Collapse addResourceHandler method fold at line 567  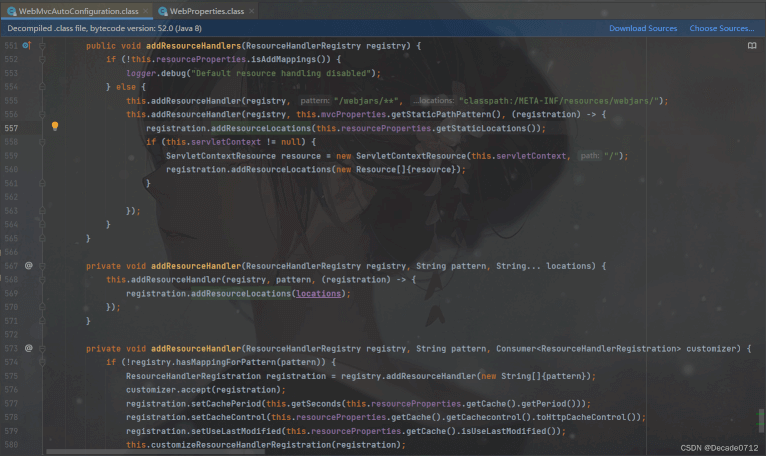pos(43,266)
